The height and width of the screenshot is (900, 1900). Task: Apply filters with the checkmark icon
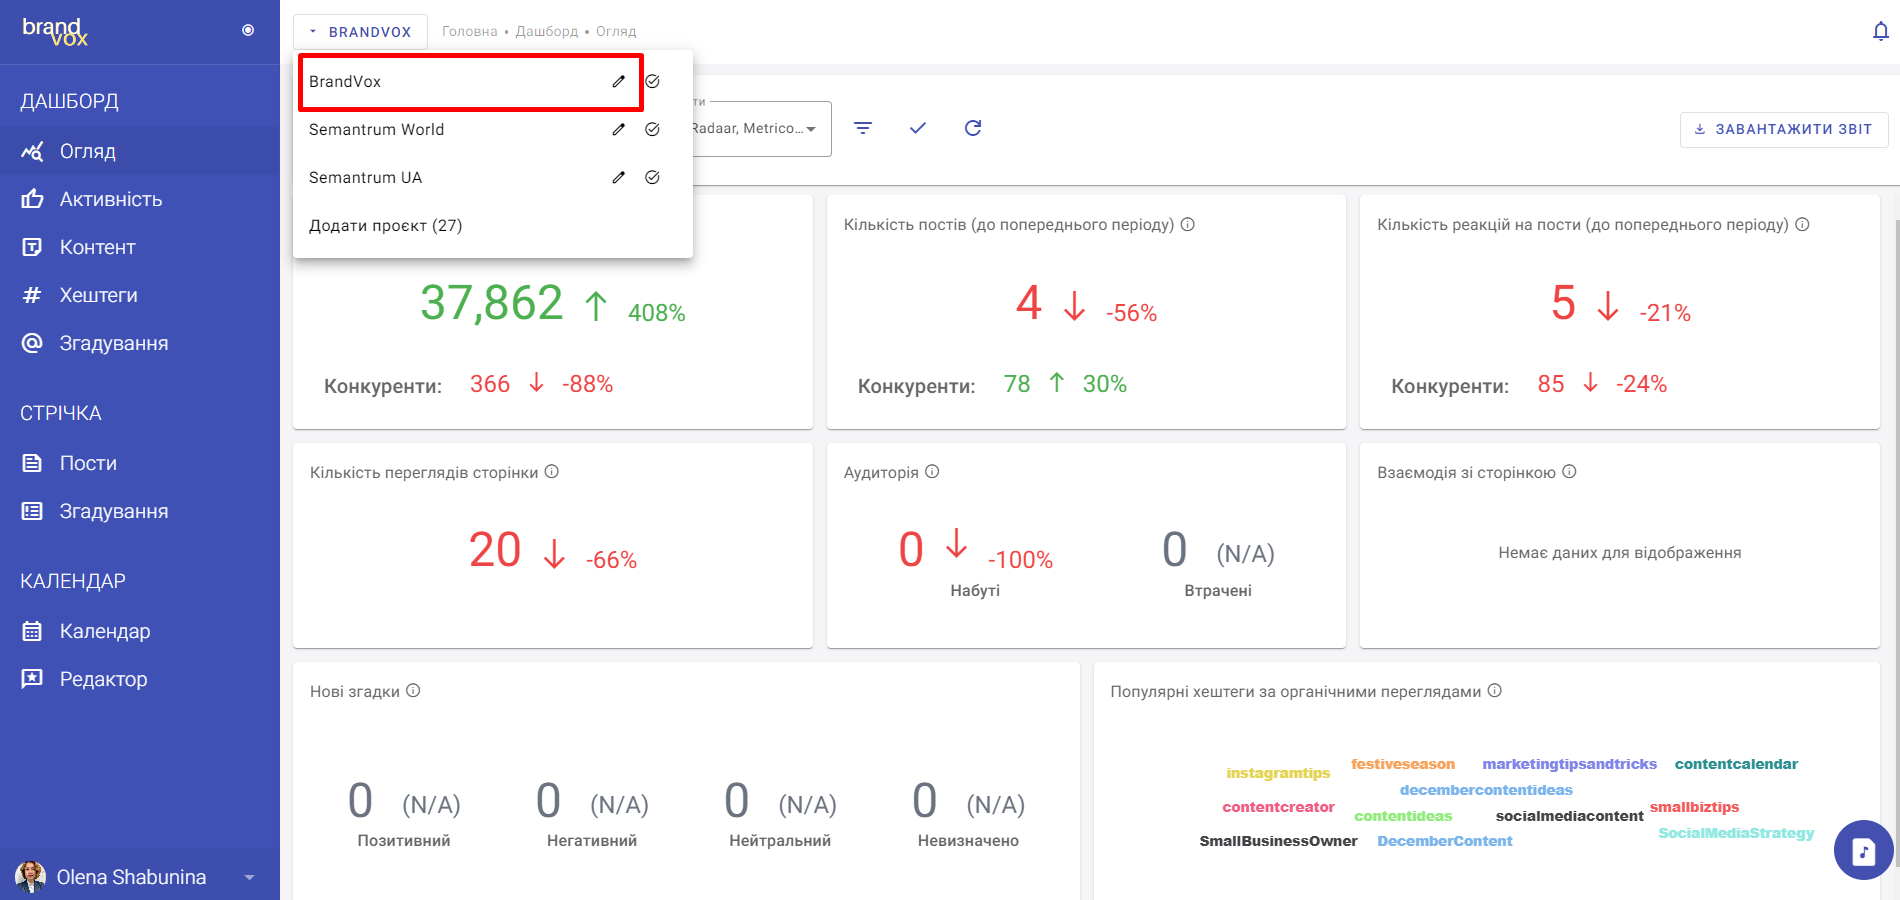918,128
